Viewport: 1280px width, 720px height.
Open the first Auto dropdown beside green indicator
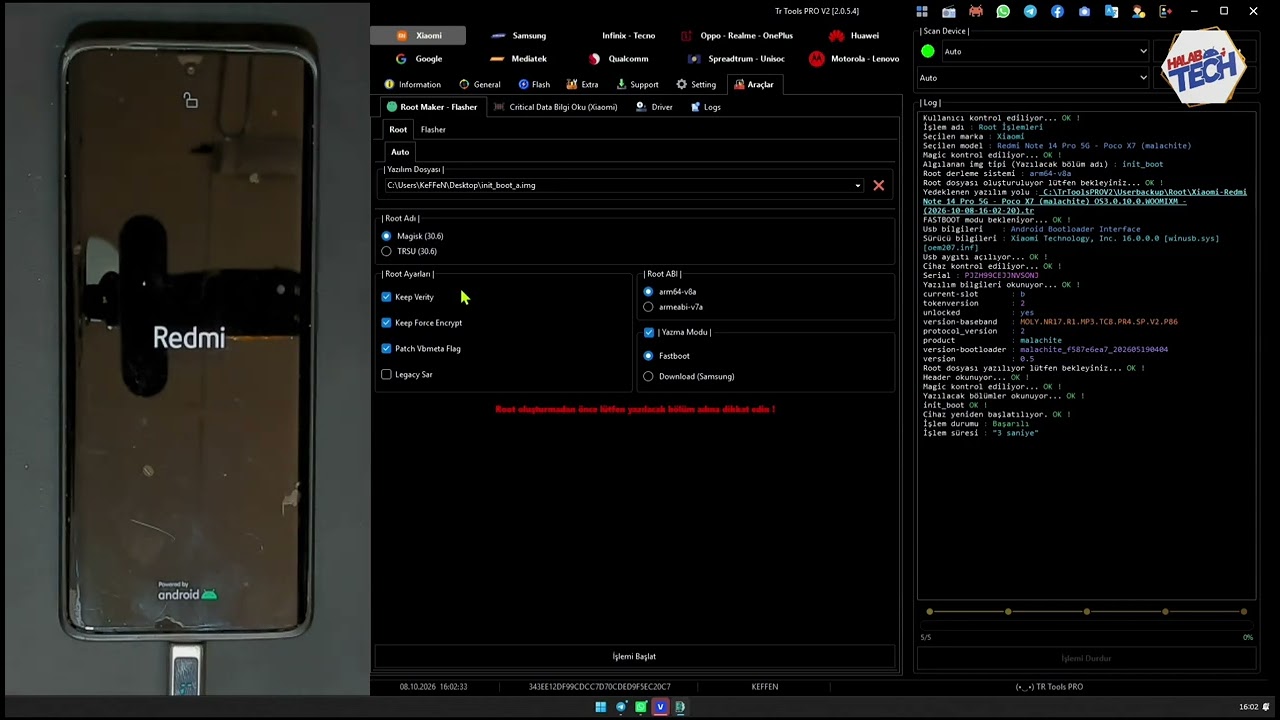[x=1046, y=51]
